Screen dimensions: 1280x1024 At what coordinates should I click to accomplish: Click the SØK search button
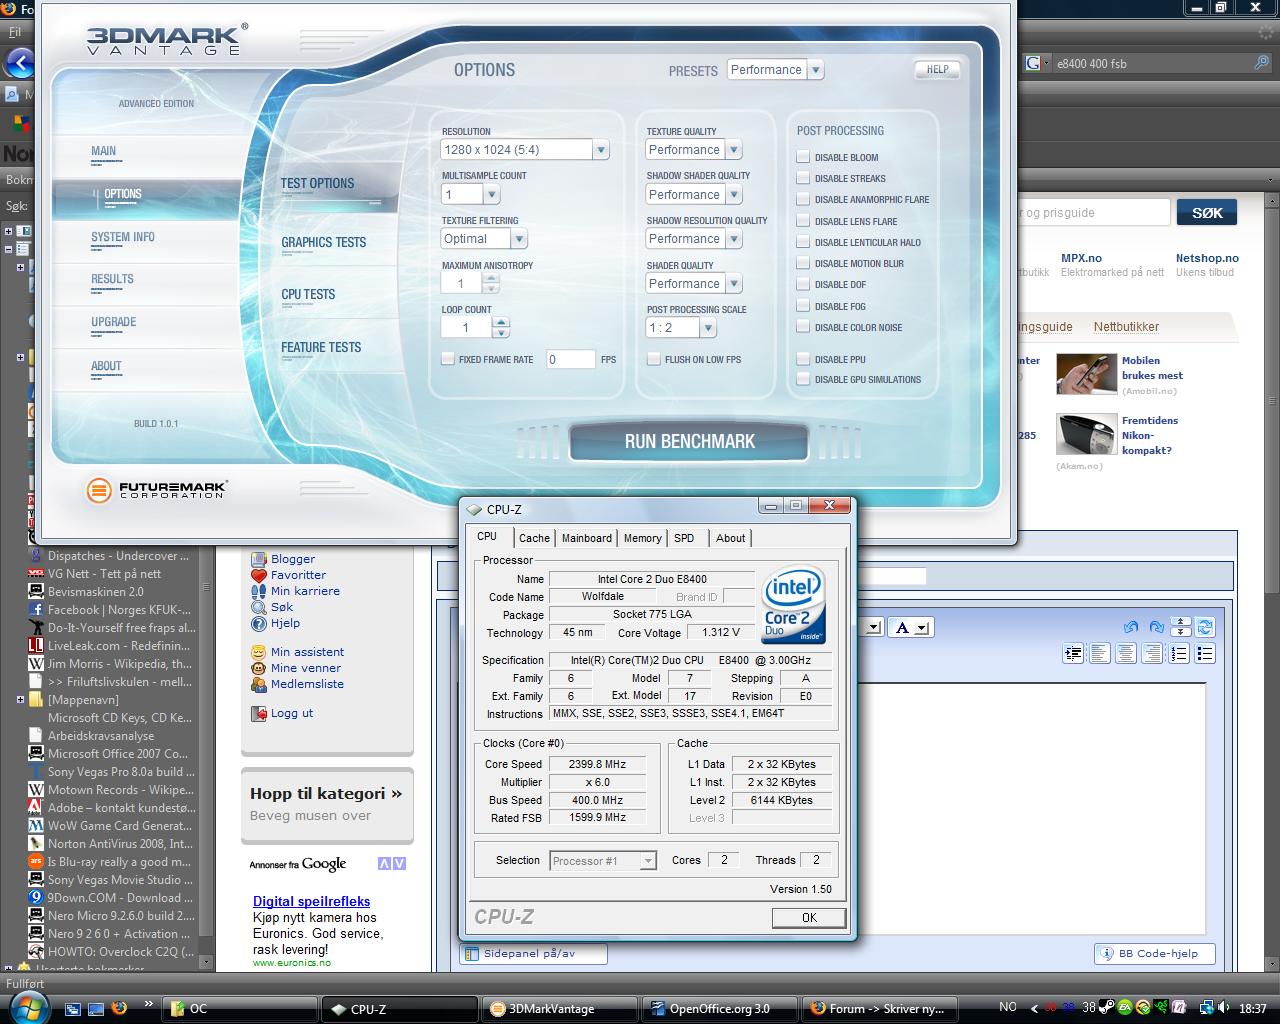pyautogui.click(x=1207, y=213)
